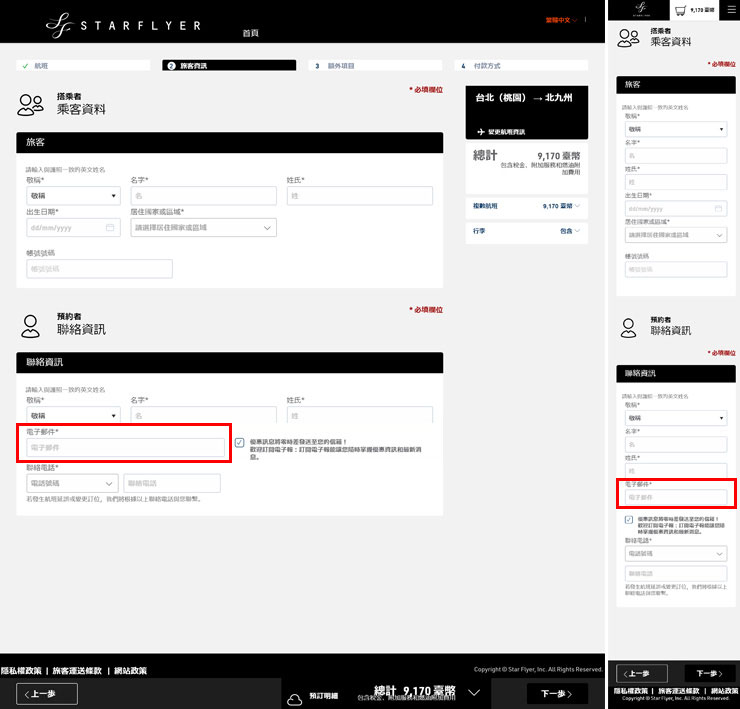Expand the 行李 baggage row in summary
This screenshot has width=740, height=709.
(527, 231)
